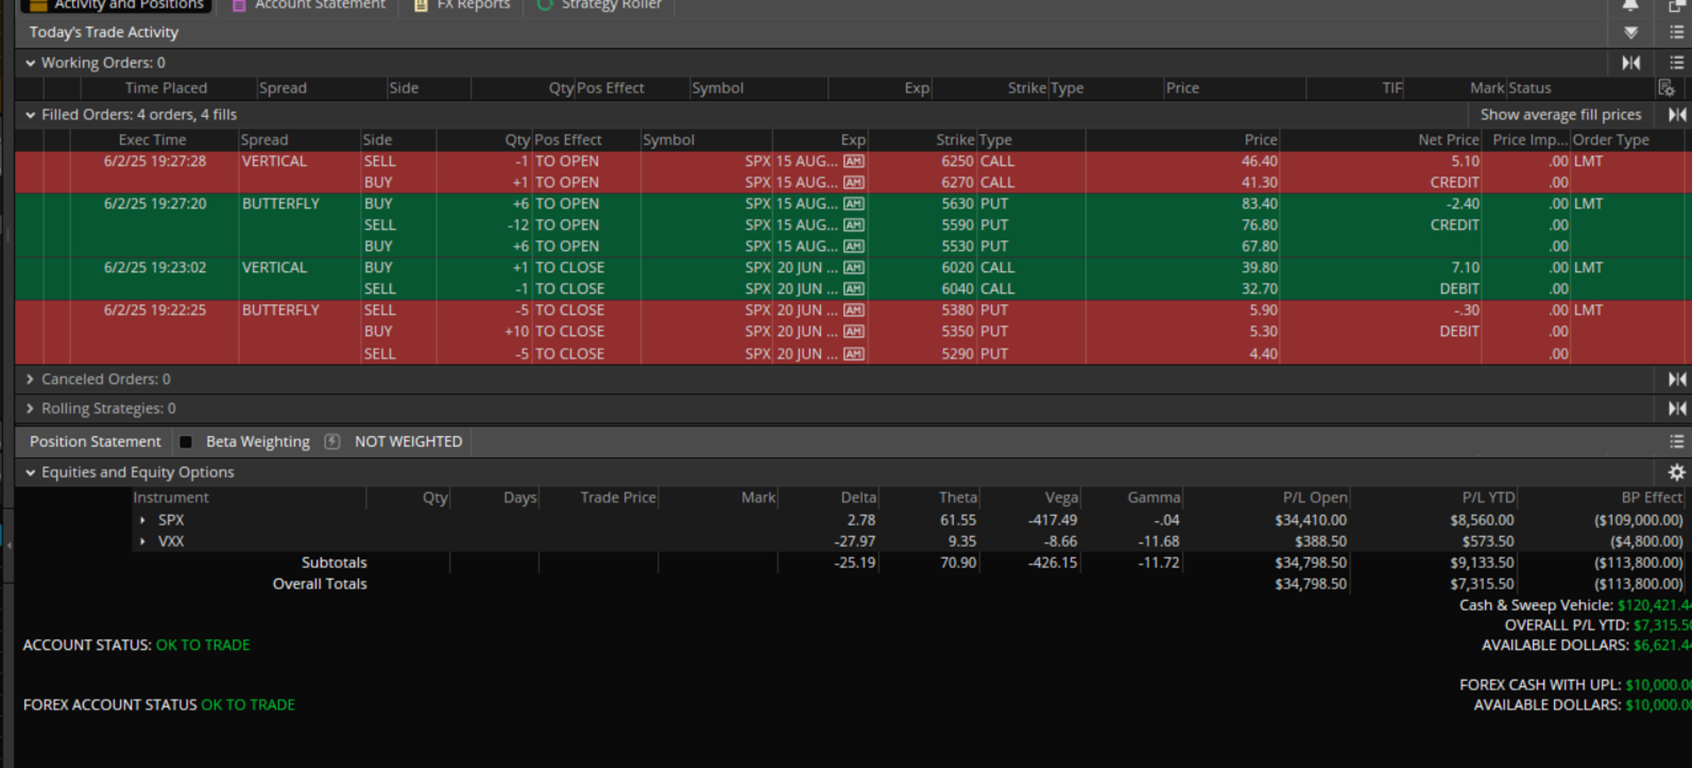
Task: Expand the Rolling Strategies section
Action: (x=30, y=408)
